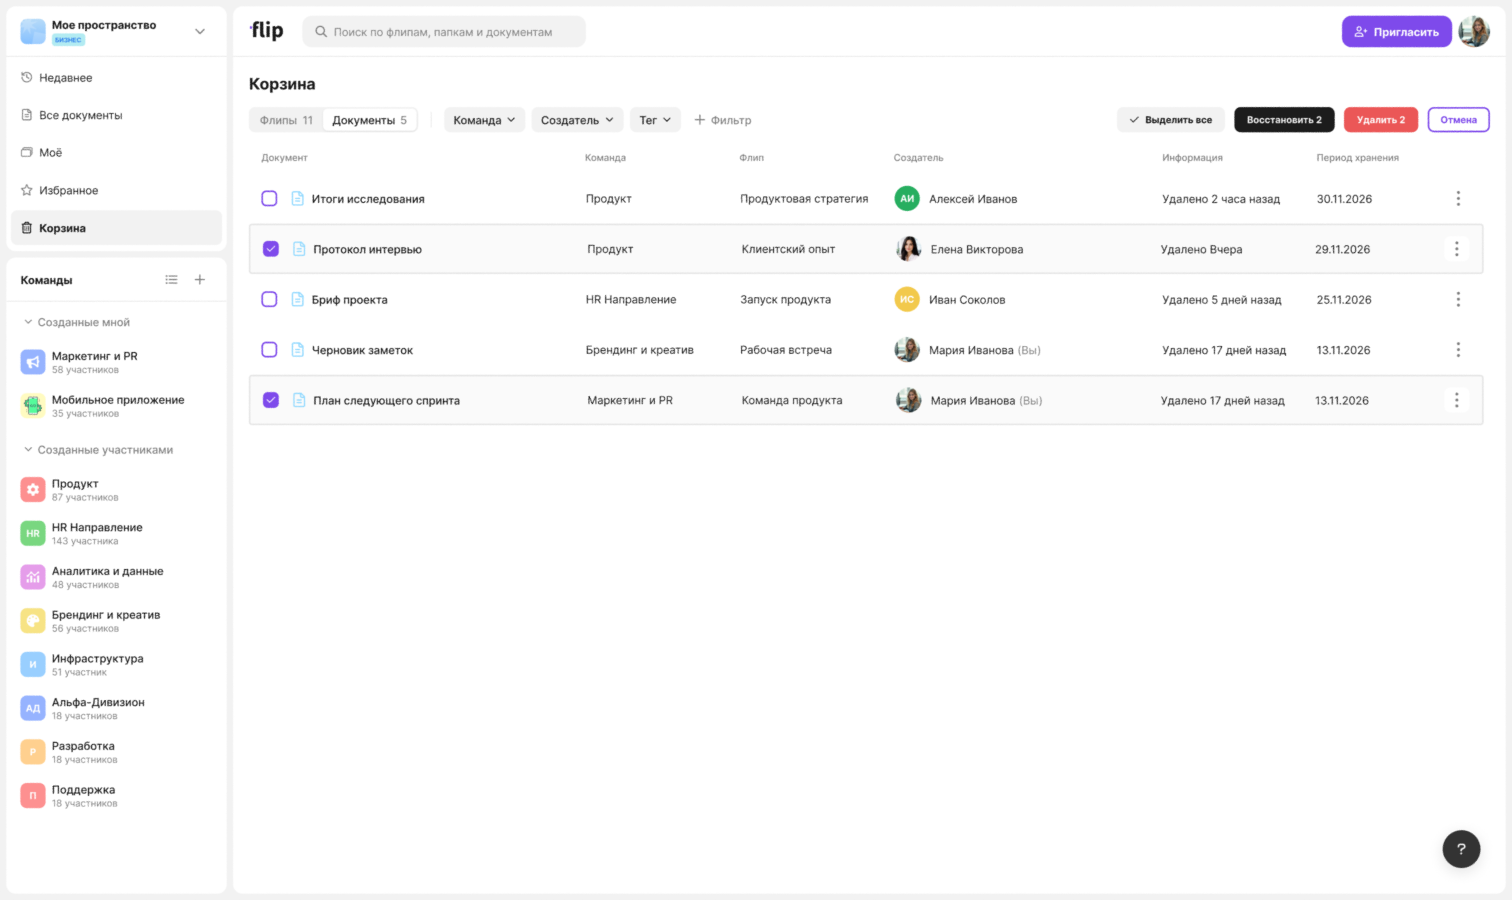Open the Тег filter dropdown
The height and width of the screenshot is (900, 1512).
tap(655, 120)
